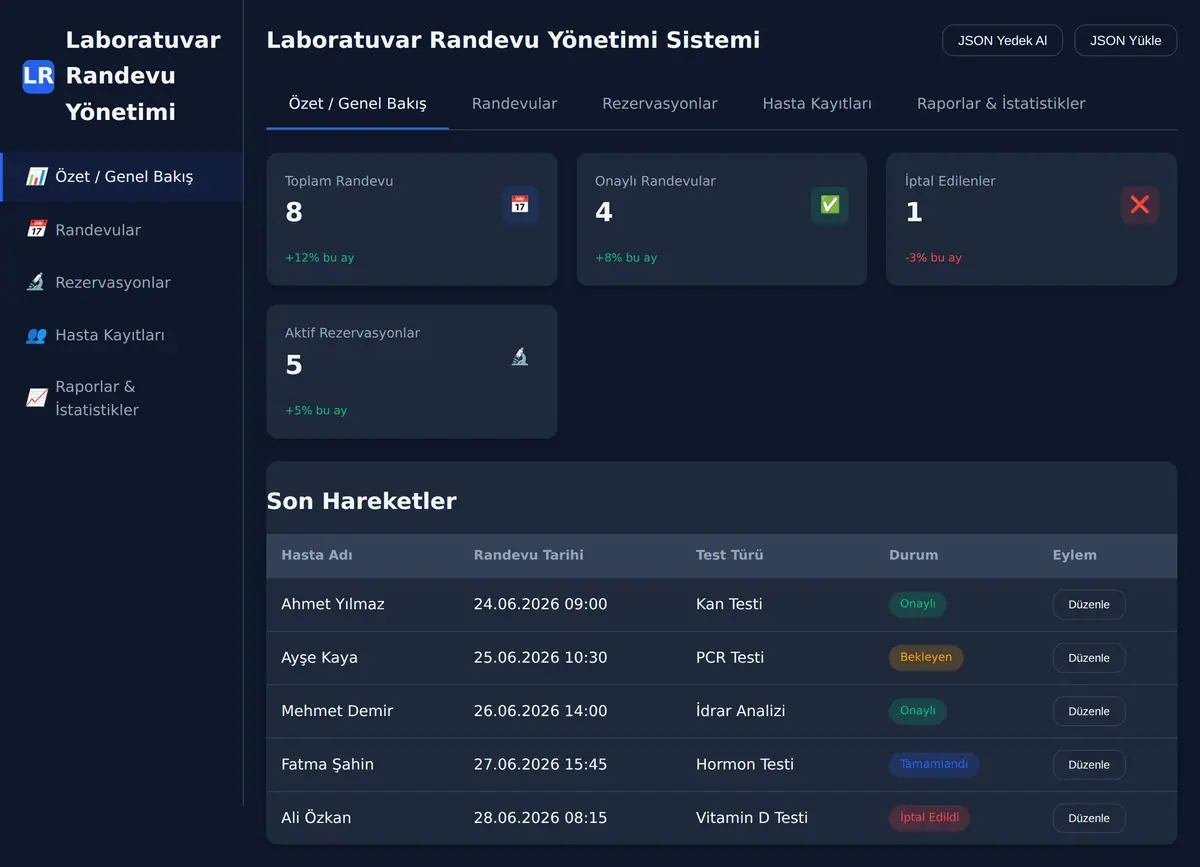Open Raporlar & İstatistikler in the sidebar

pos(121,398)
